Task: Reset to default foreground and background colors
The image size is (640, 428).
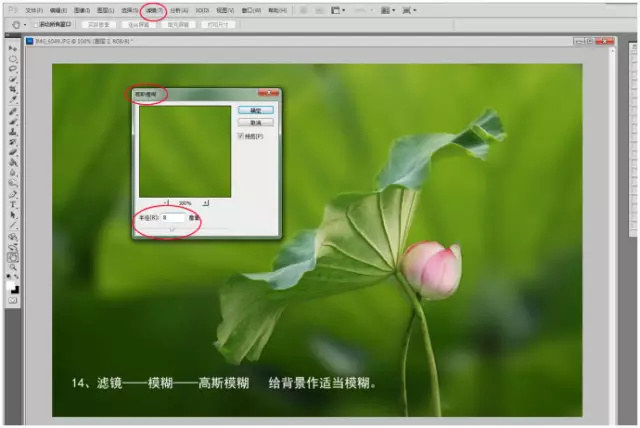Action: click(x=9, y=277)
